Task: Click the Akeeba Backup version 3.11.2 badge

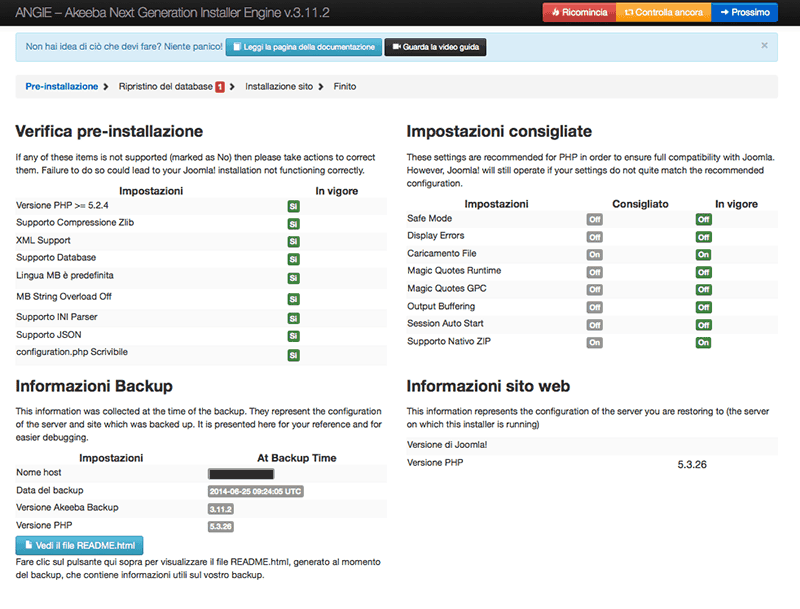Action: (221, 509)
